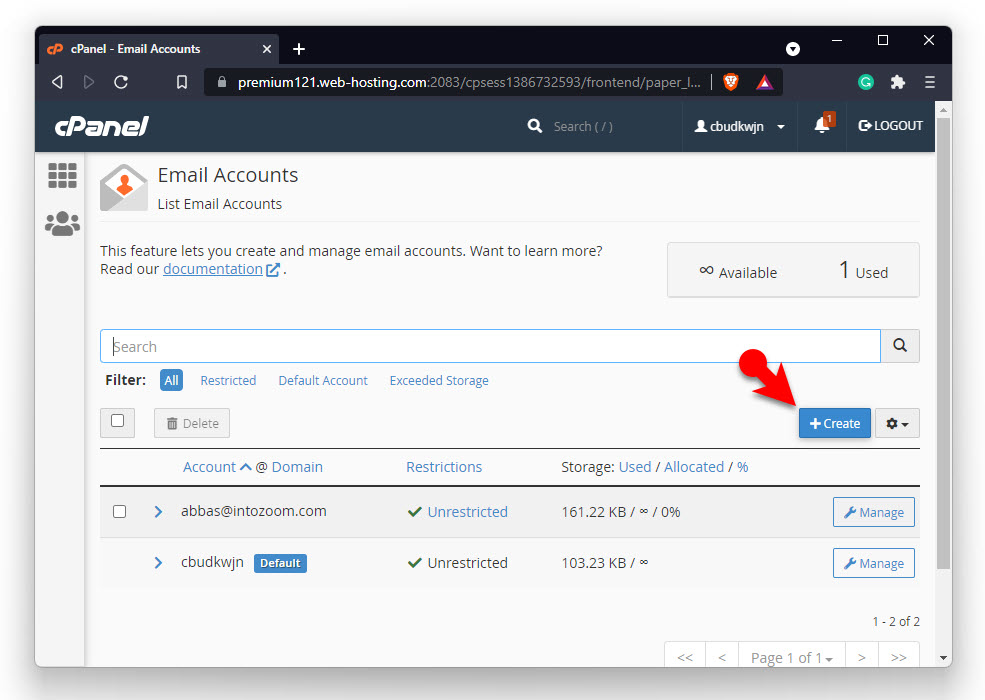
Task: Open the Page 1 of 1 dropdown
Action: (792, 657)
